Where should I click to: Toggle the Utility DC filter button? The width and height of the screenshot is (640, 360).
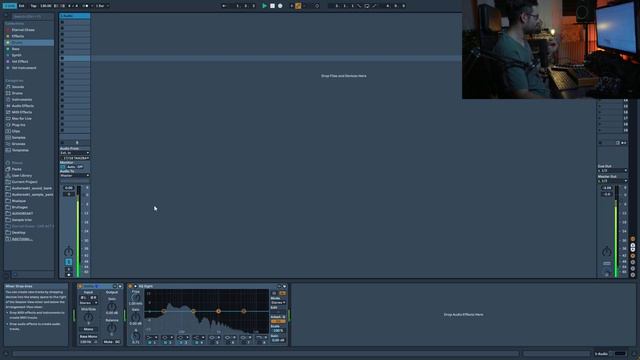point(117,342)
